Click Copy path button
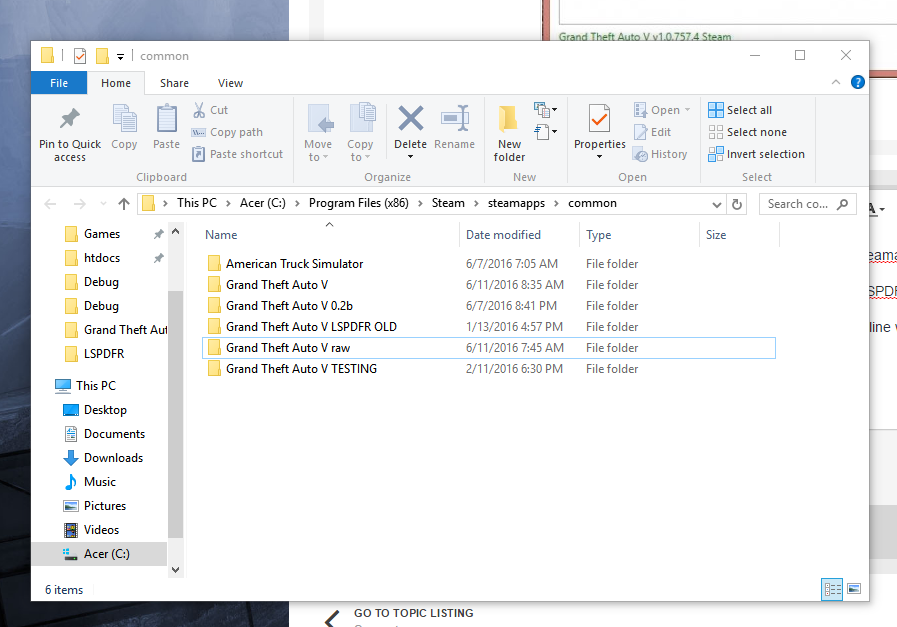Viewport: 897px width, 627px height. (227, 132)
